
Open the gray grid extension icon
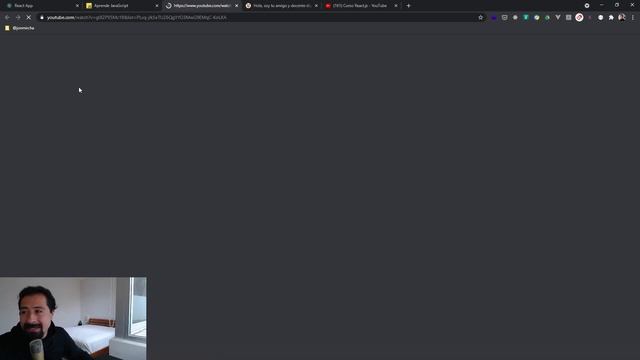(569, 18)
